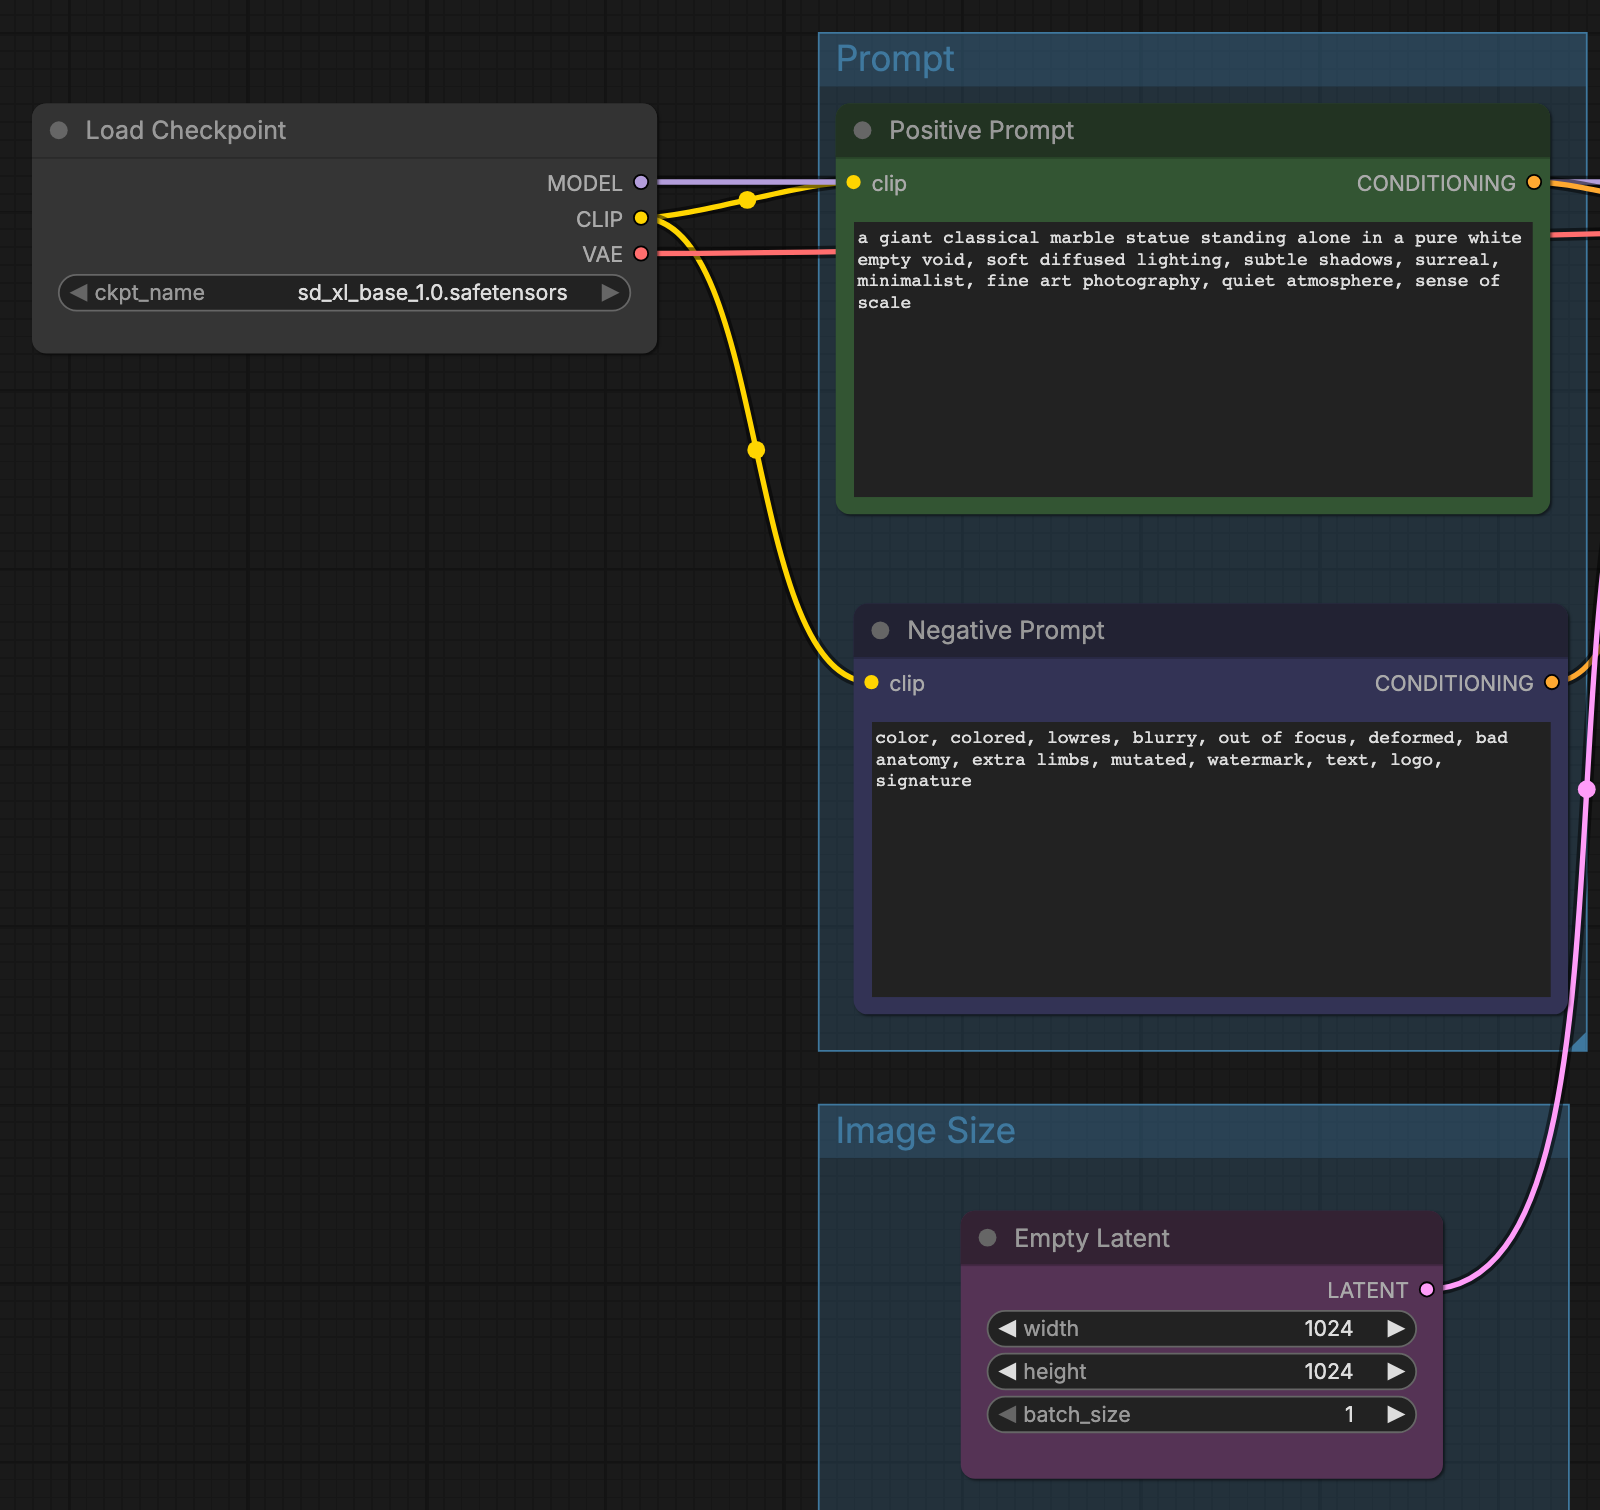Image resolution: width=1600 pixels, height=1510 pixels.
Task: Collapse the Positive Prompt node via its dot
Action: tap(863, 130)
